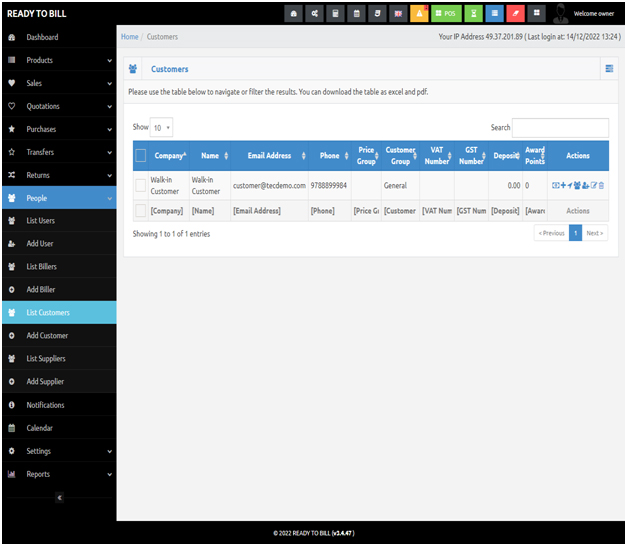Click into the Search input field
627x546 pixels.
[560, 128]
